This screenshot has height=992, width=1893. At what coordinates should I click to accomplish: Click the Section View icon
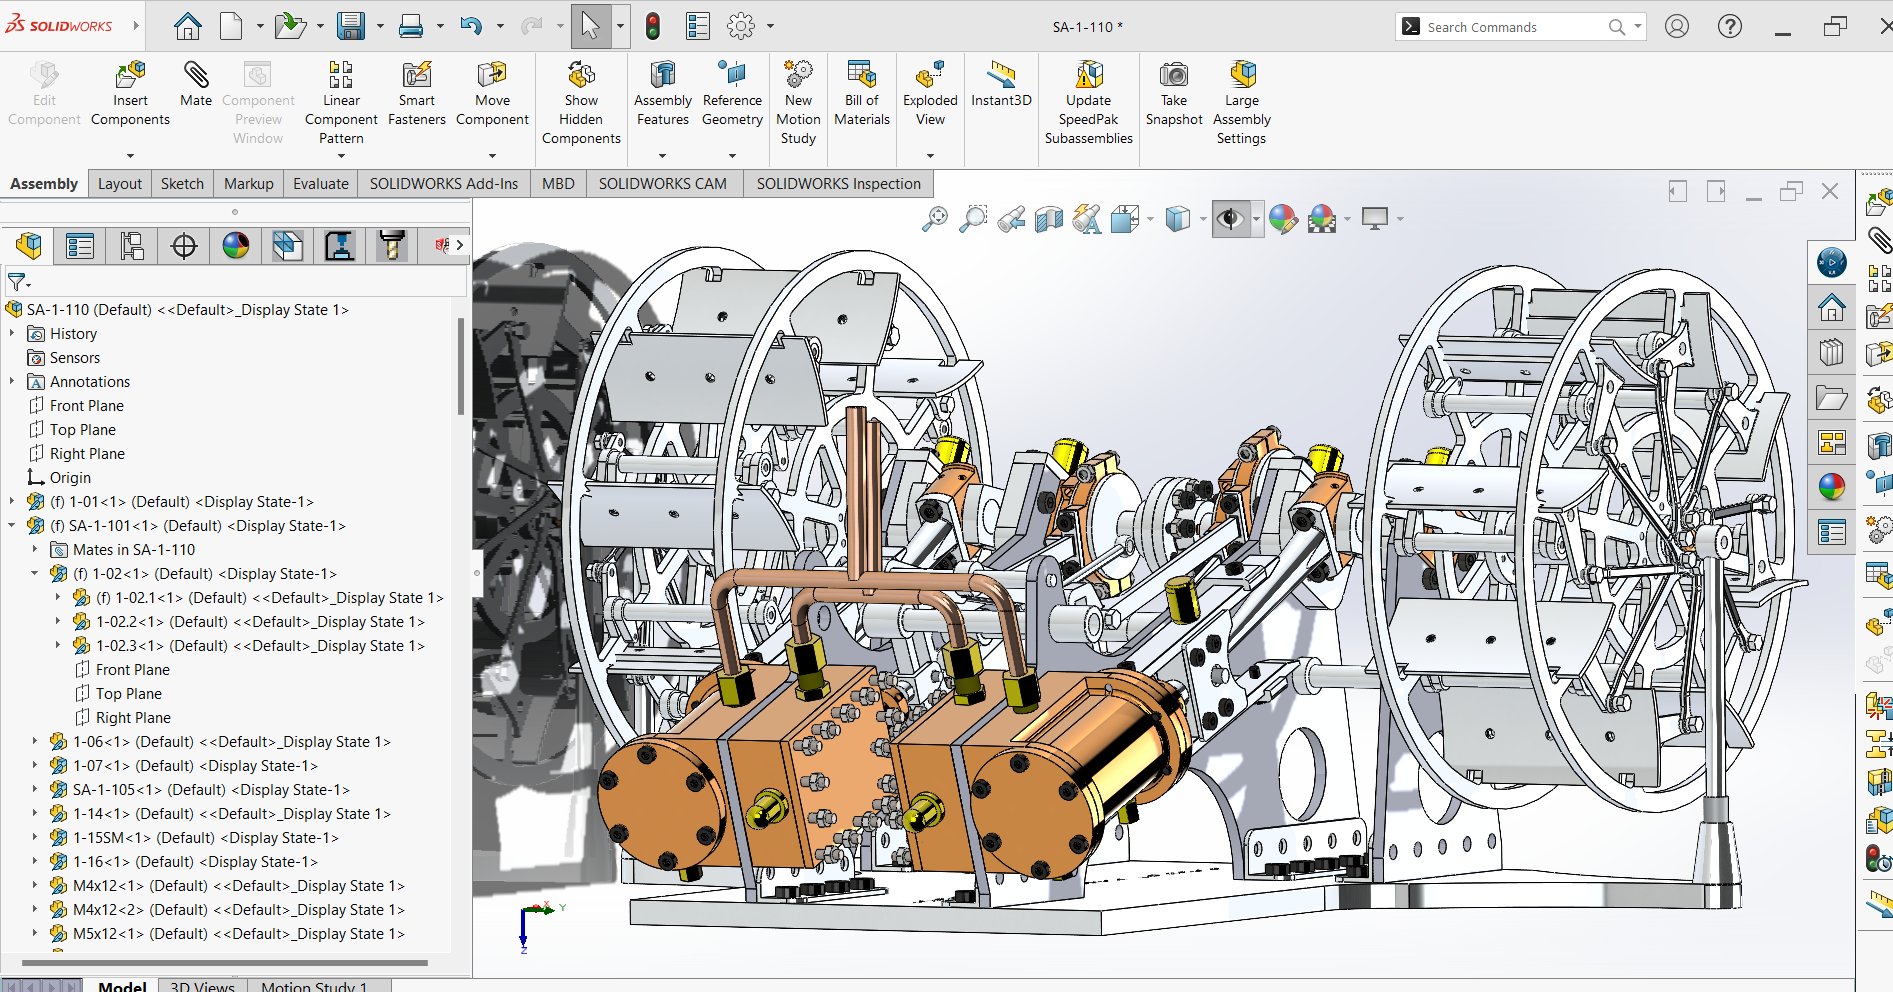[x=1049, y=218]
